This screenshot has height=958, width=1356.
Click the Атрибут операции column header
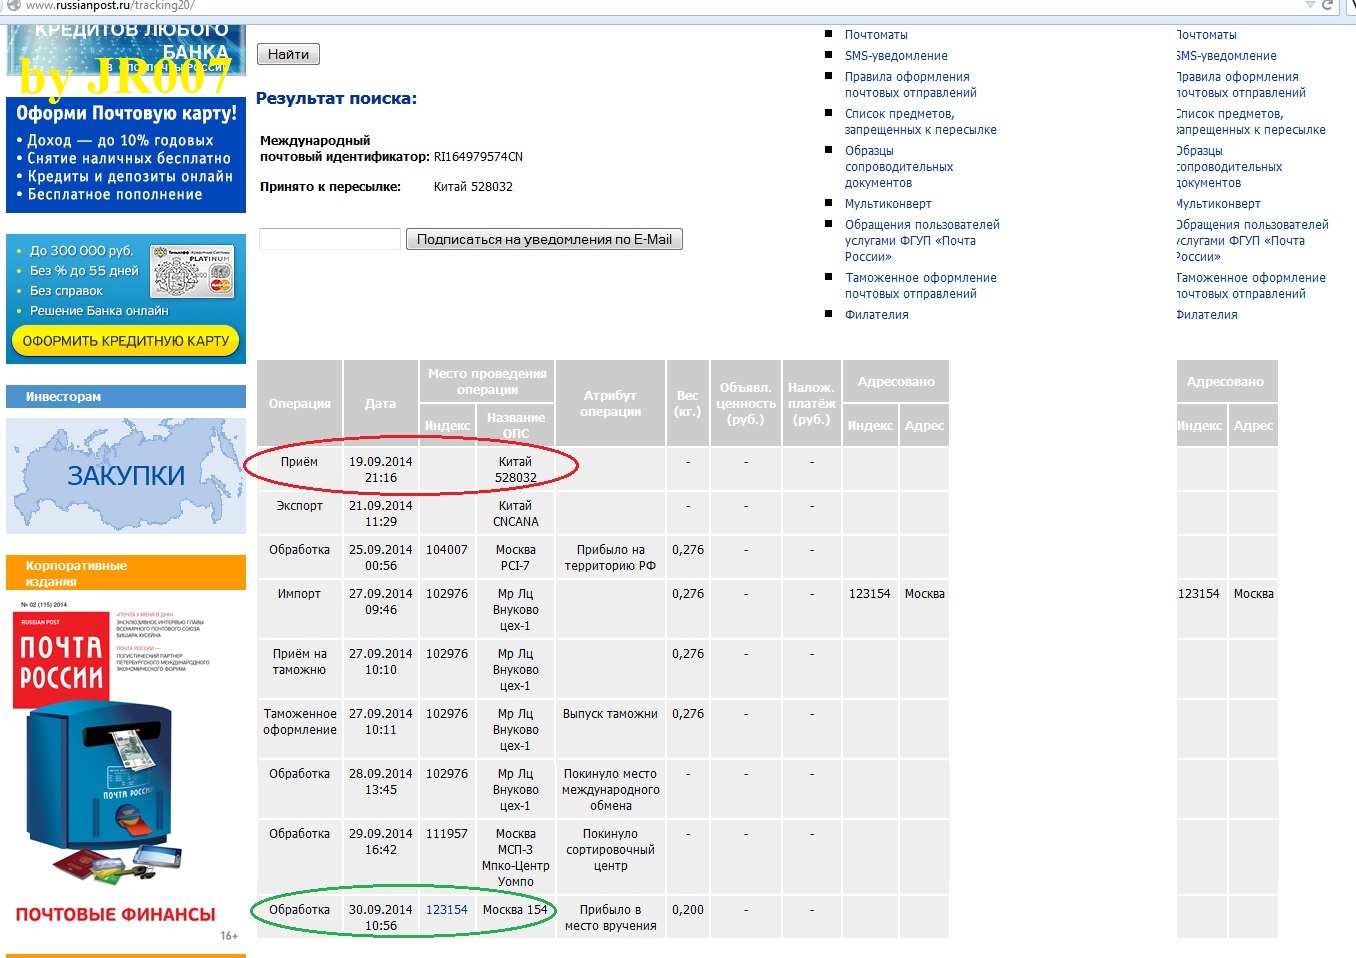tap(610, 403)
